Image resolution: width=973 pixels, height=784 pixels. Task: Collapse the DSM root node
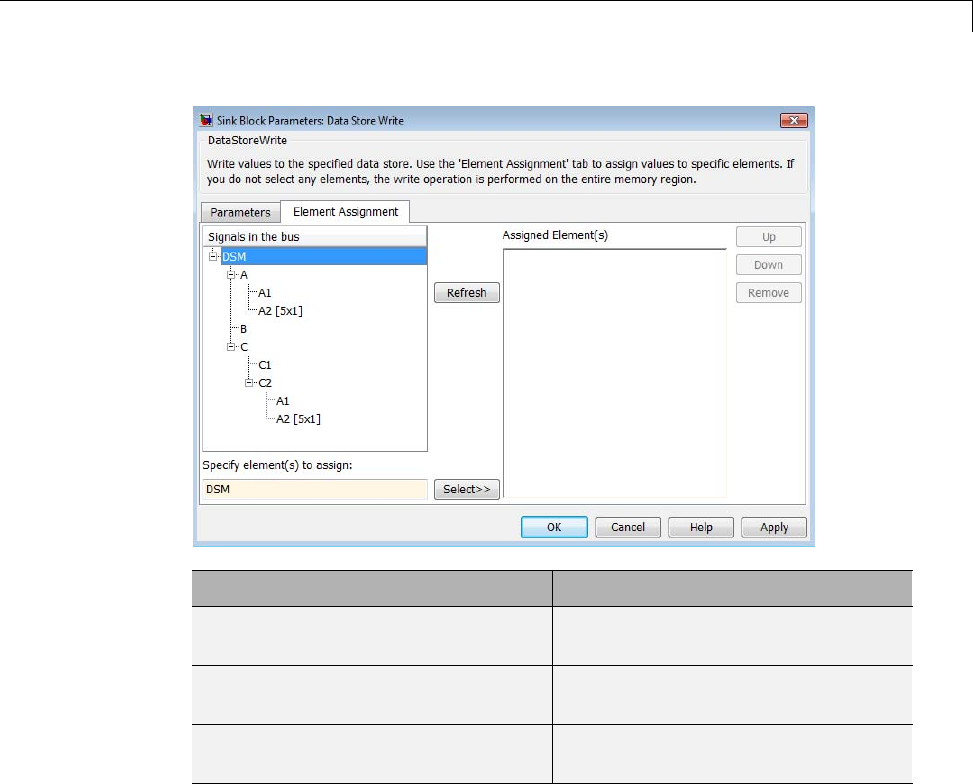[213, 256]
